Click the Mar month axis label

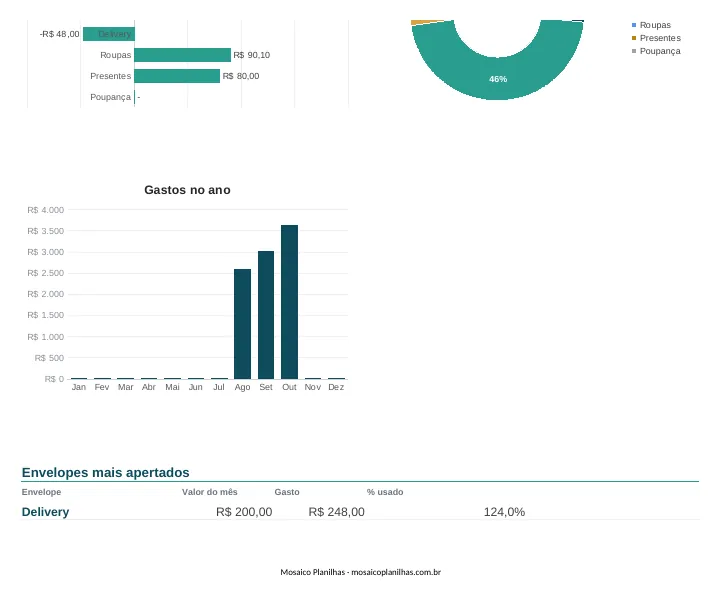coord(125,387)
